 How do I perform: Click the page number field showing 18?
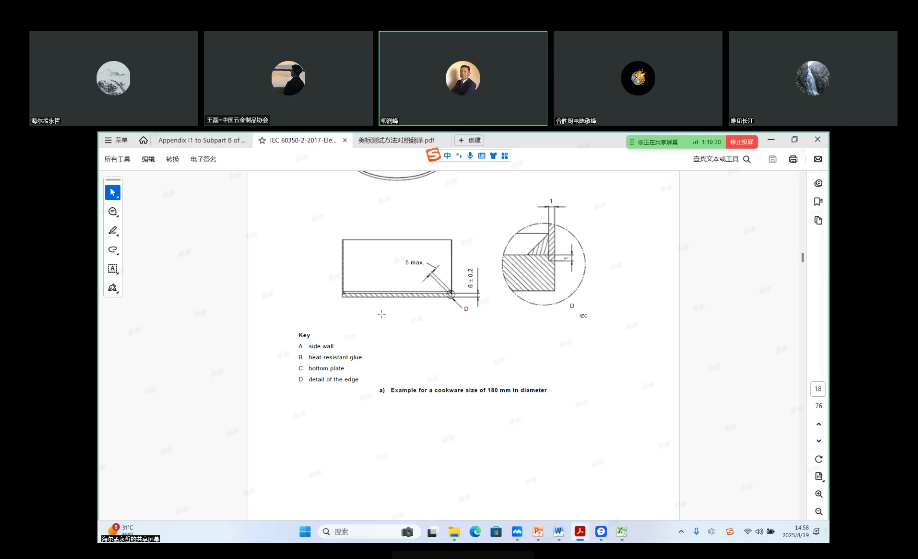[818, 388]
